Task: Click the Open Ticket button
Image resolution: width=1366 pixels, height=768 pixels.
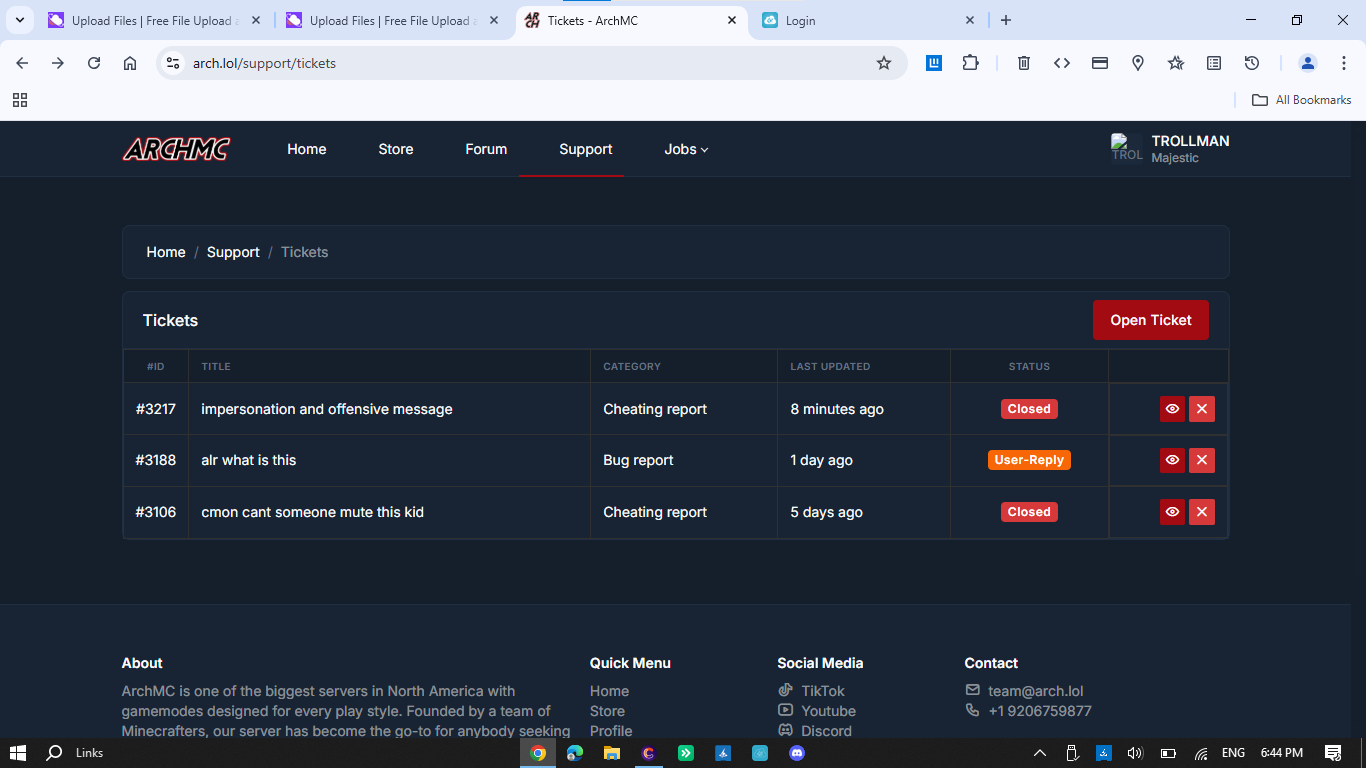Action: click(1151, 320)
